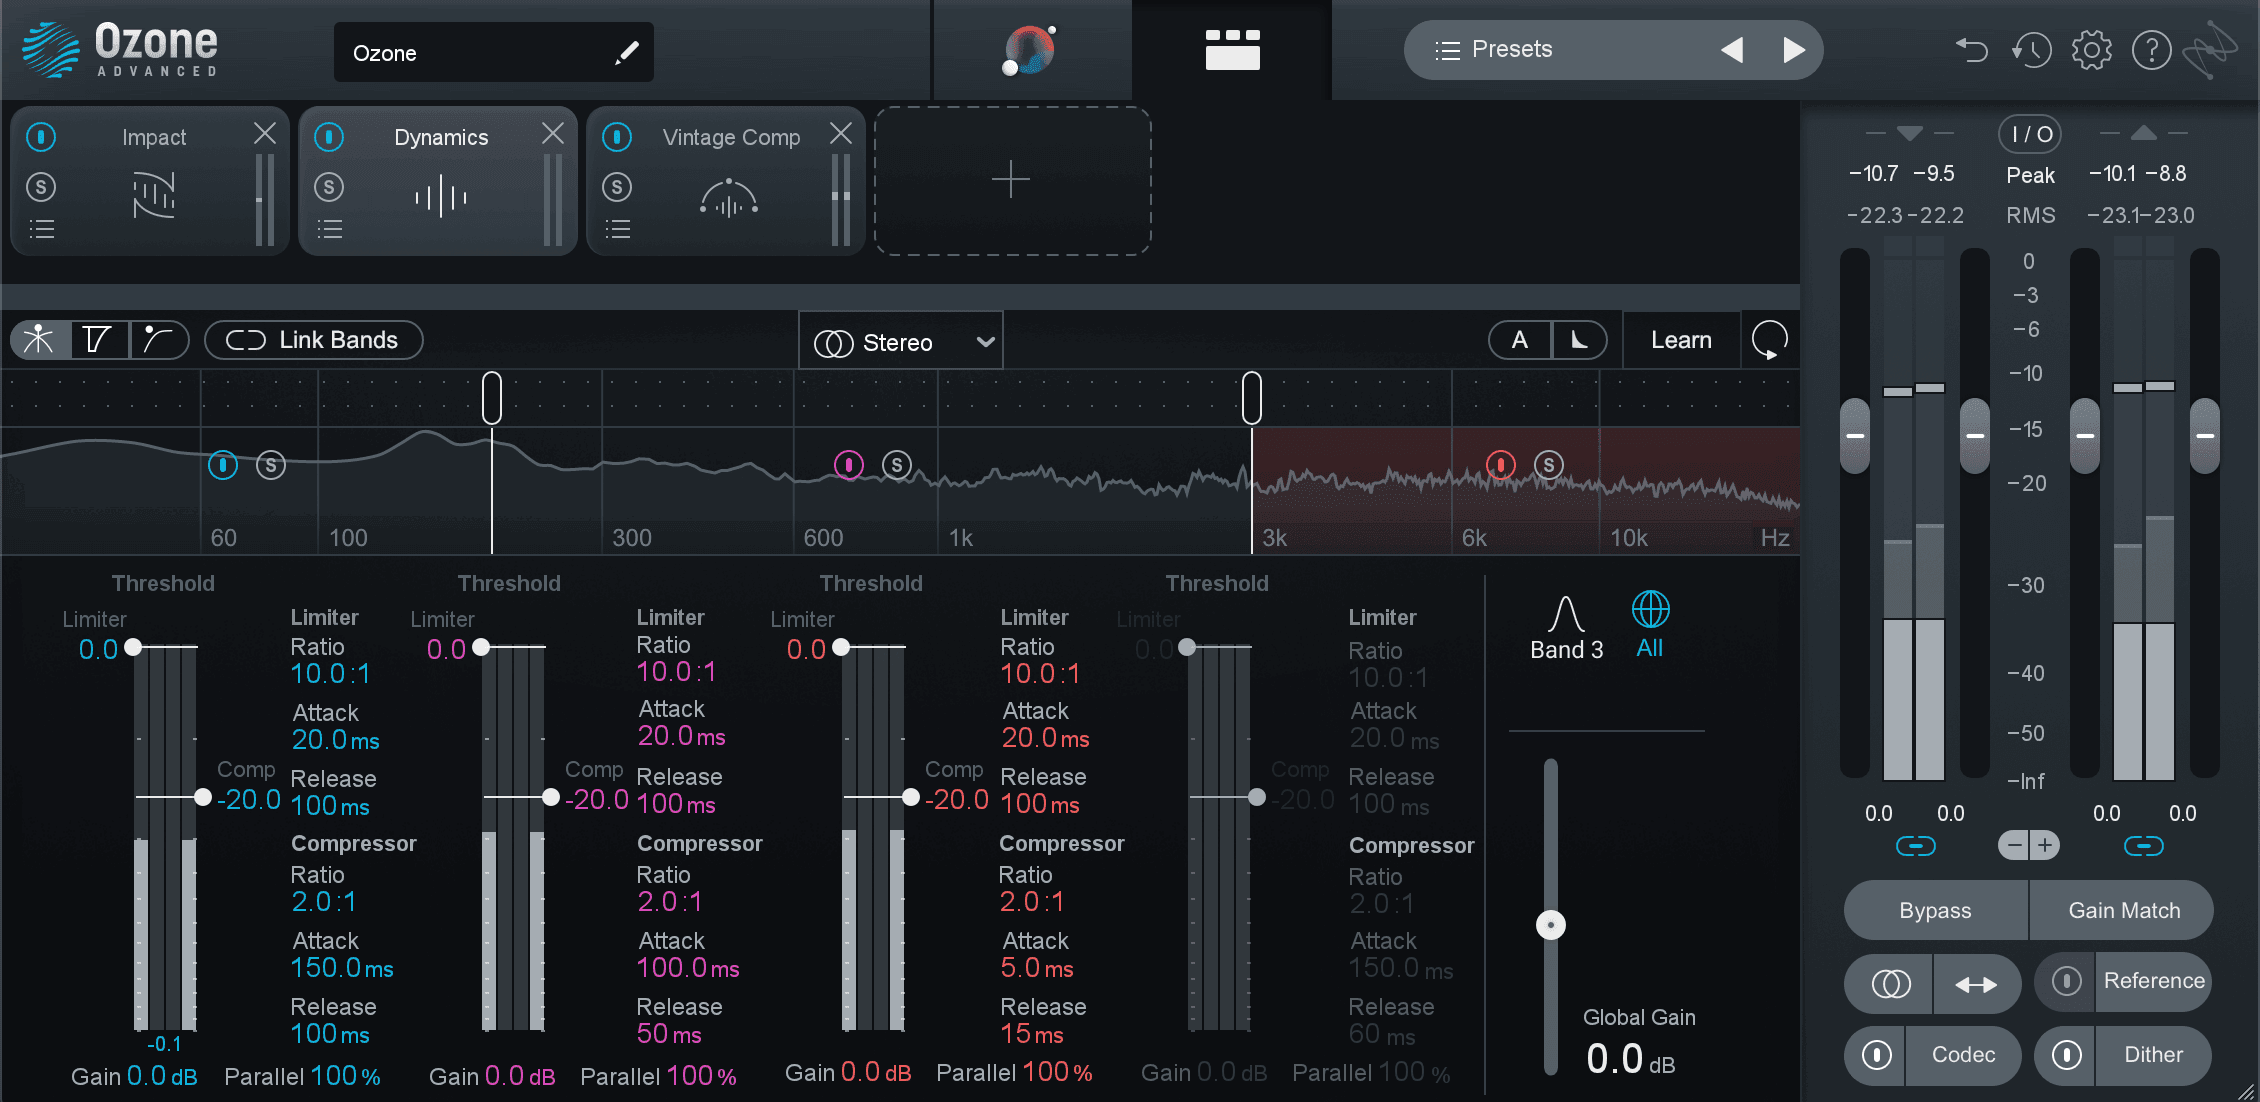Bypass band 3 with red power button
This screenshot has width=2260, height=1102.
coord(1501,465)
